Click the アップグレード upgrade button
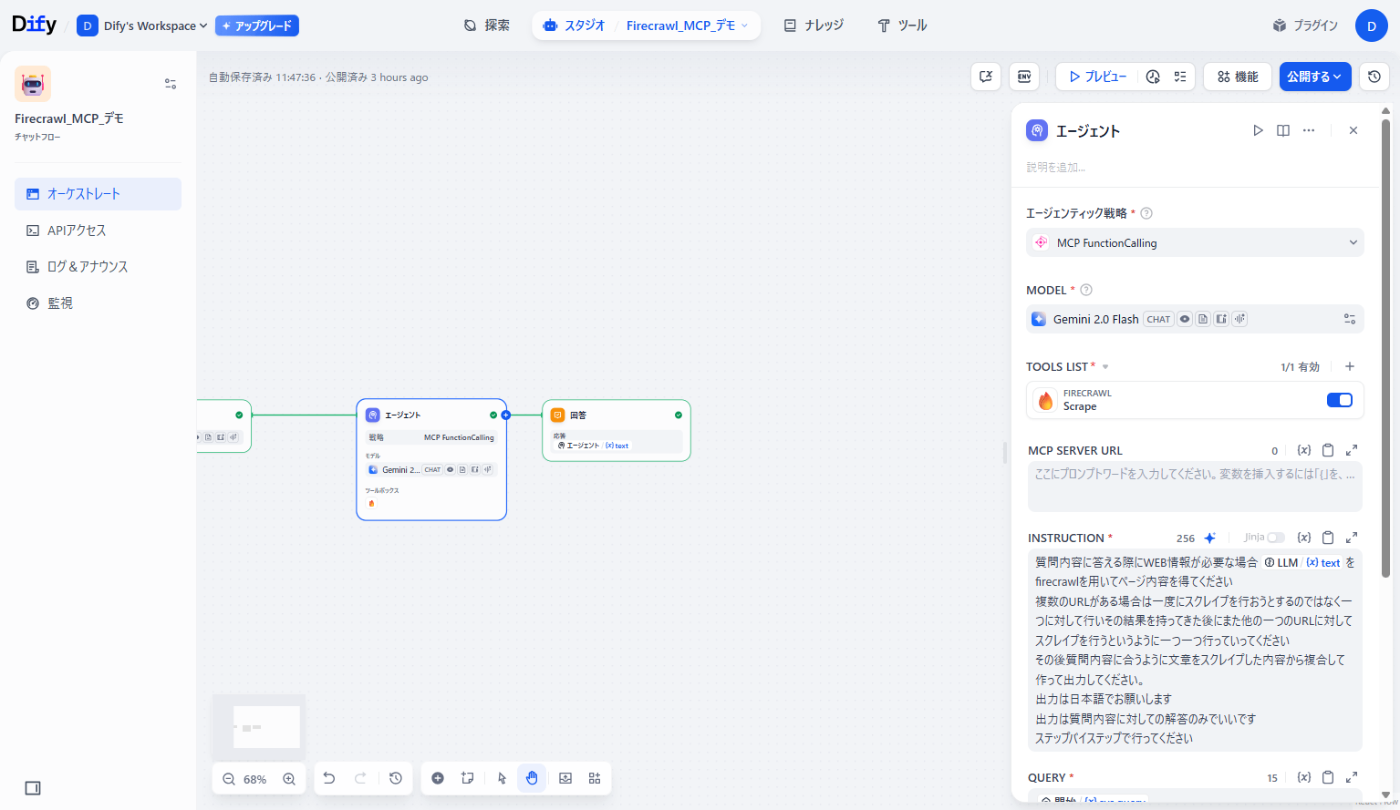This screenshot has width=1400, height=810. click(257, 26)
